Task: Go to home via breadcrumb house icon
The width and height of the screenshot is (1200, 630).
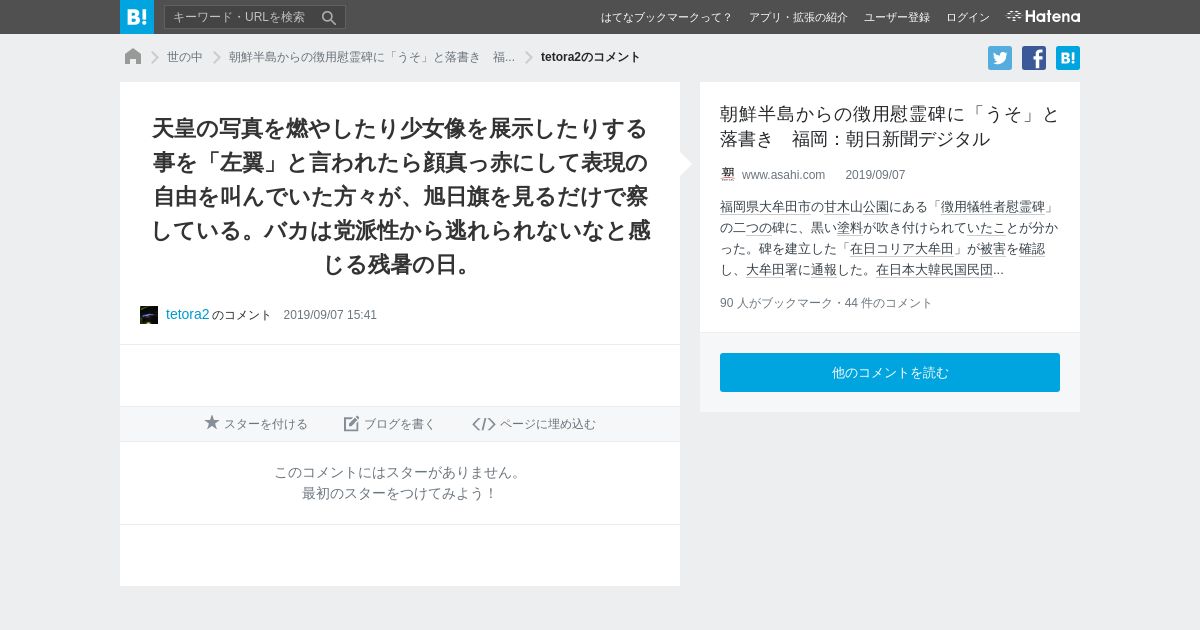Action: point(133,57)
